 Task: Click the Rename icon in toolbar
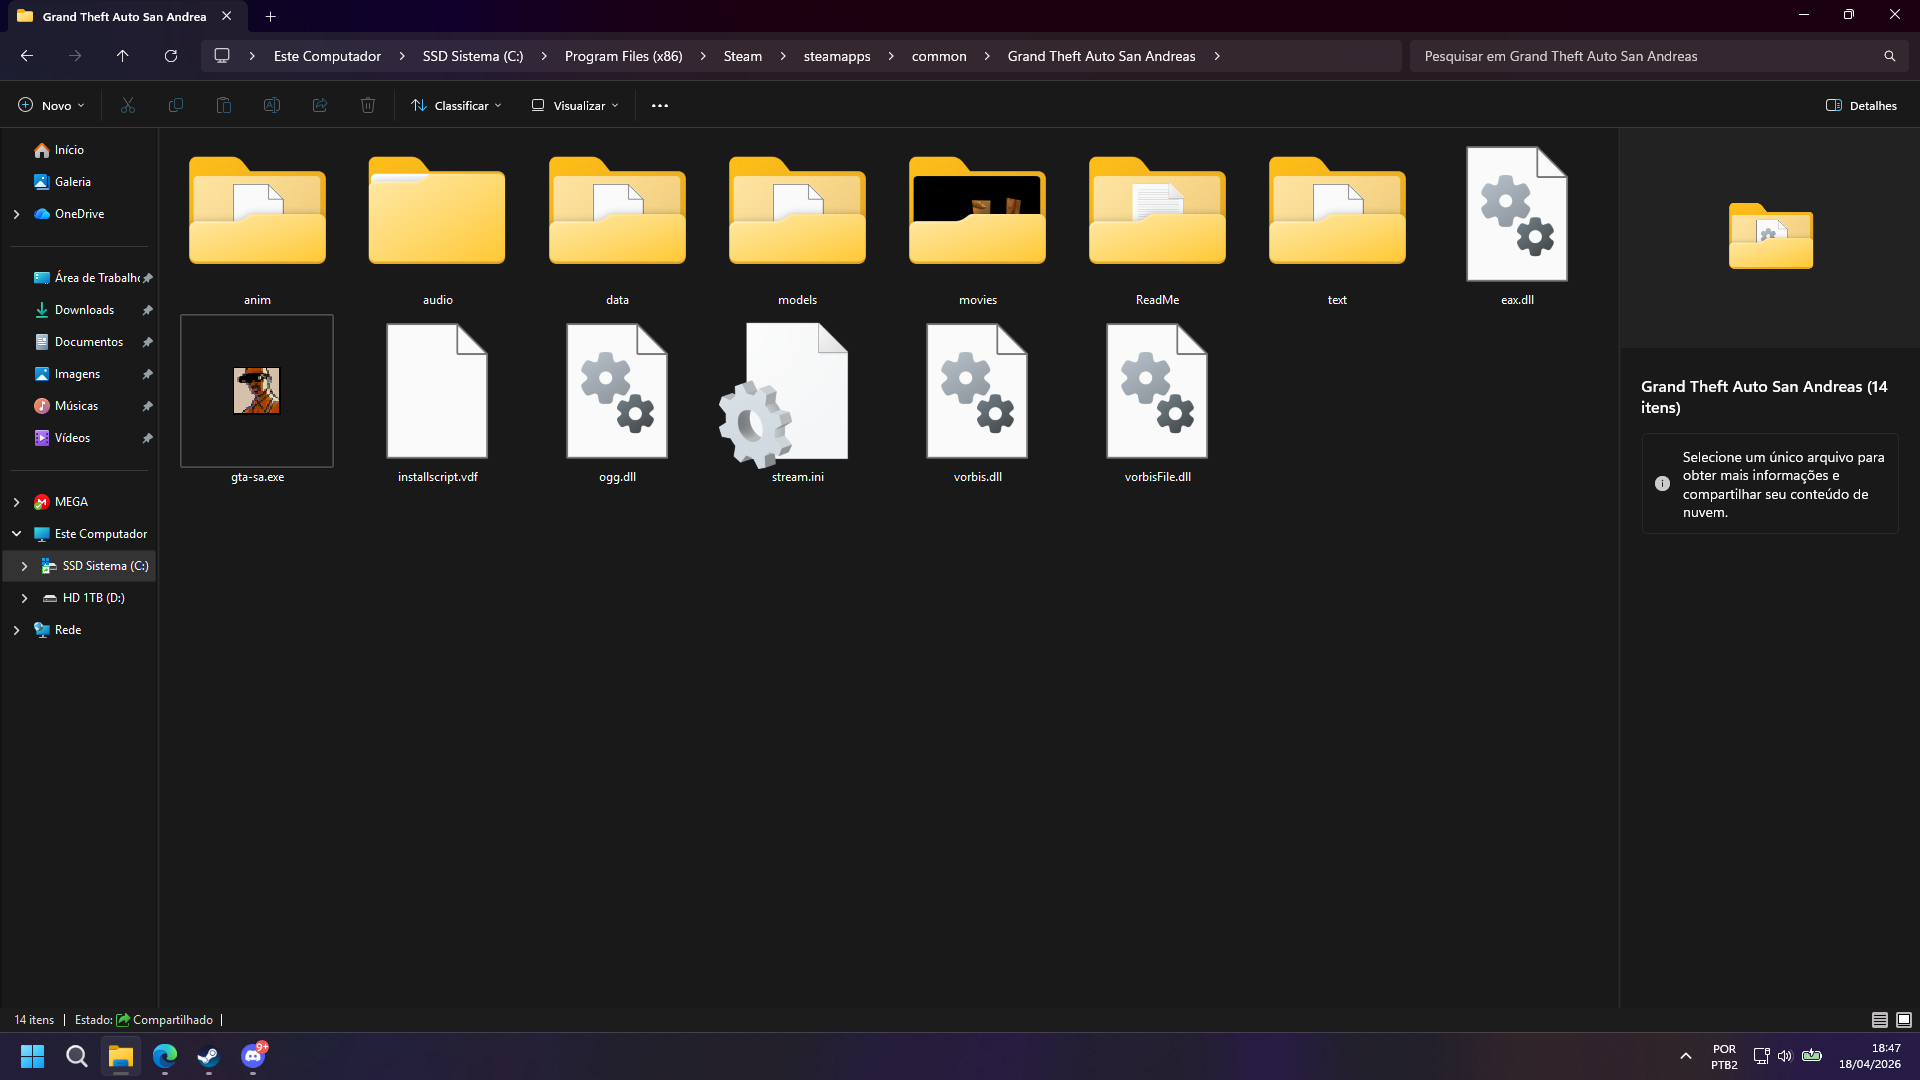pos(272,105)
